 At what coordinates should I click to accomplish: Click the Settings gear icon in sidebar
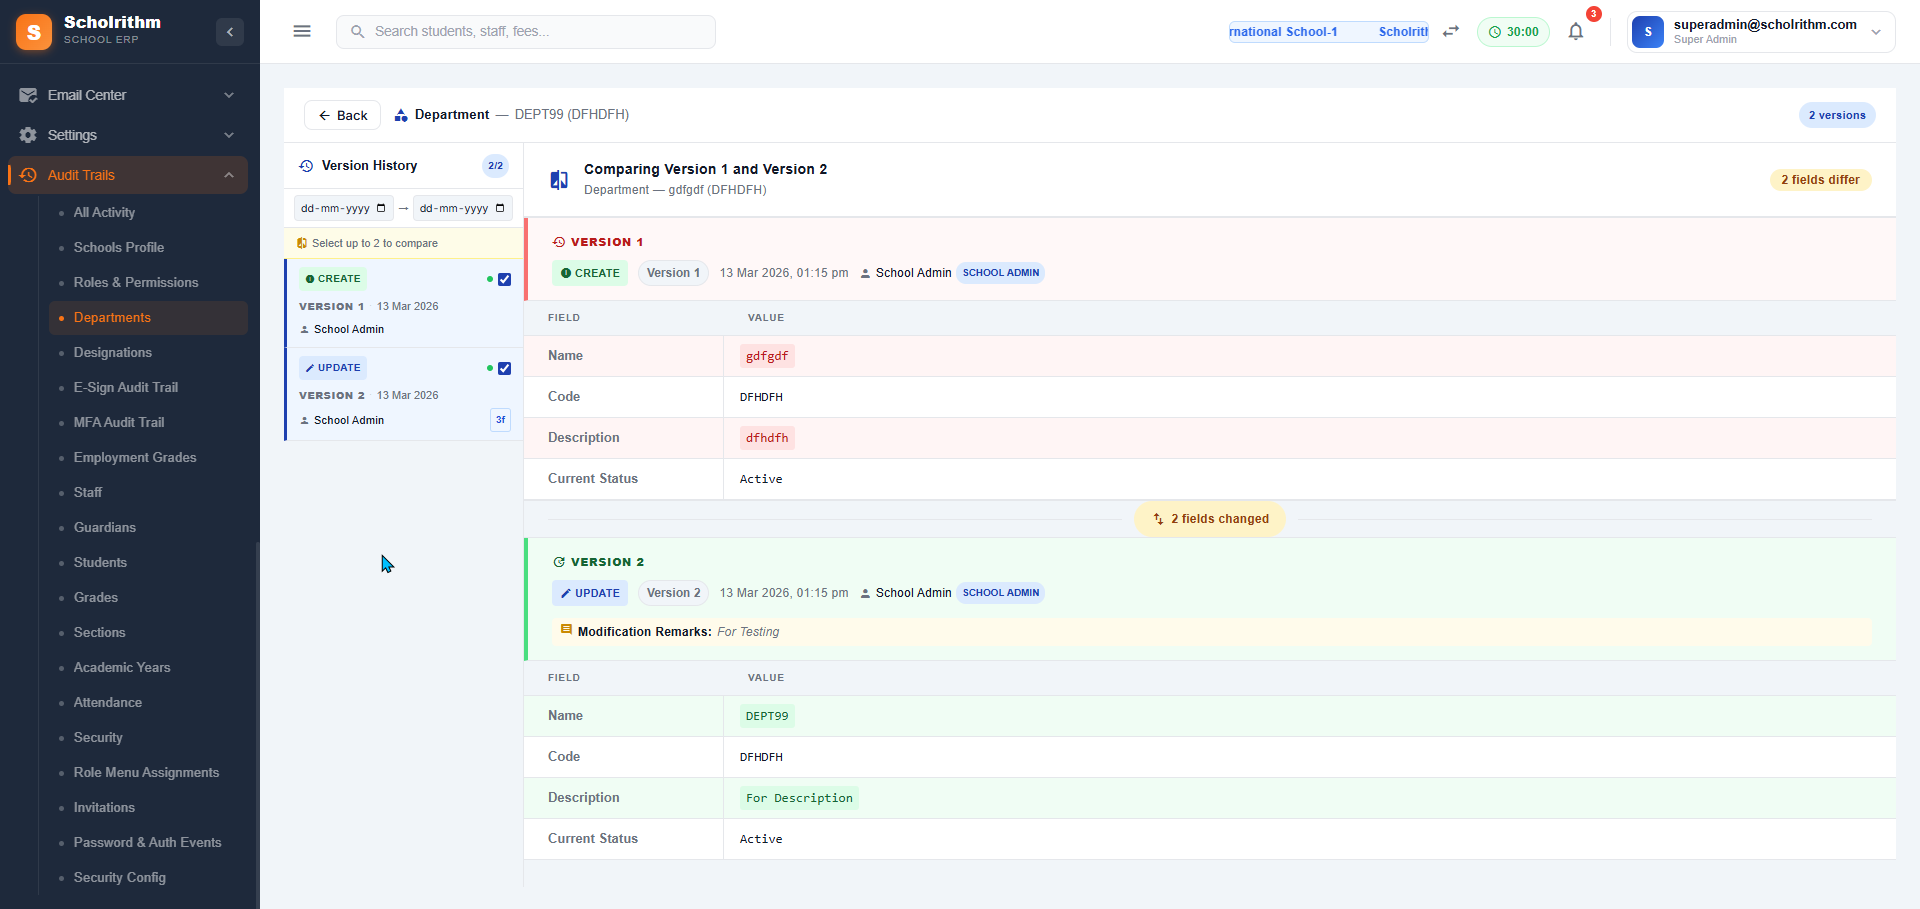tap(29, 135)
